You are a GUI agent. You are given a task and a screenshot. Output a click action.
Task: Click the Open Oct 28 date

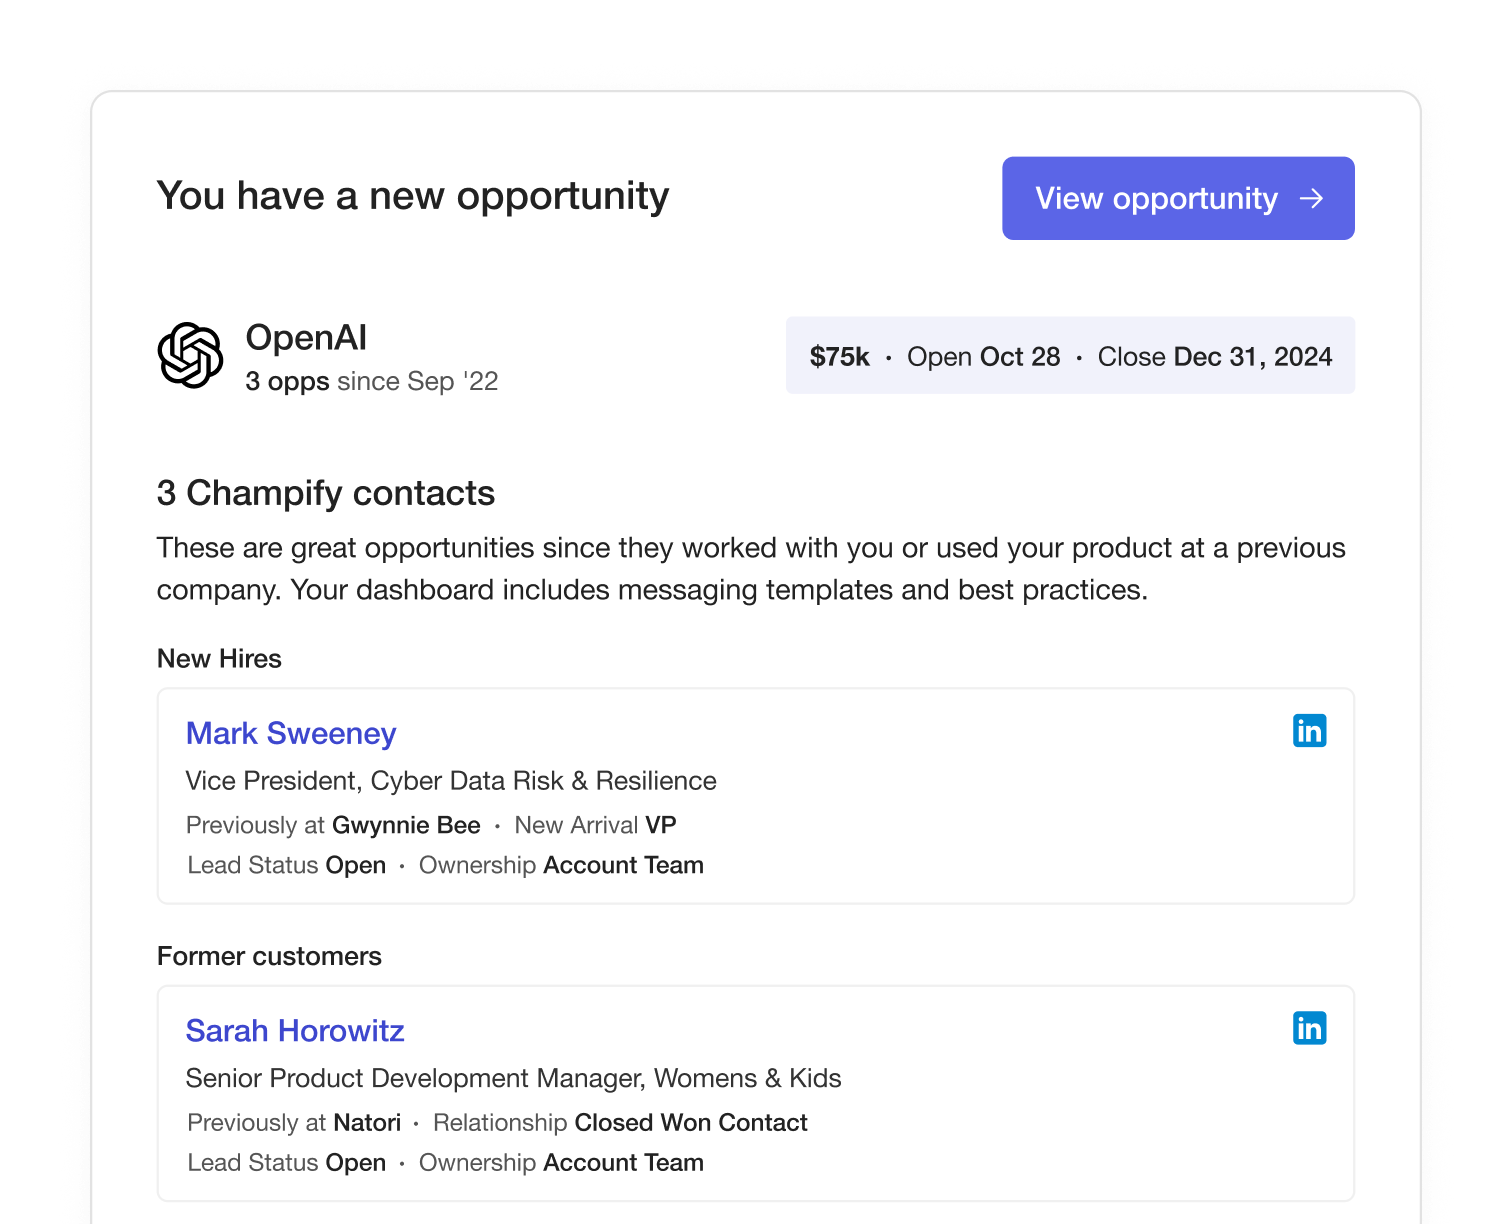983,357
